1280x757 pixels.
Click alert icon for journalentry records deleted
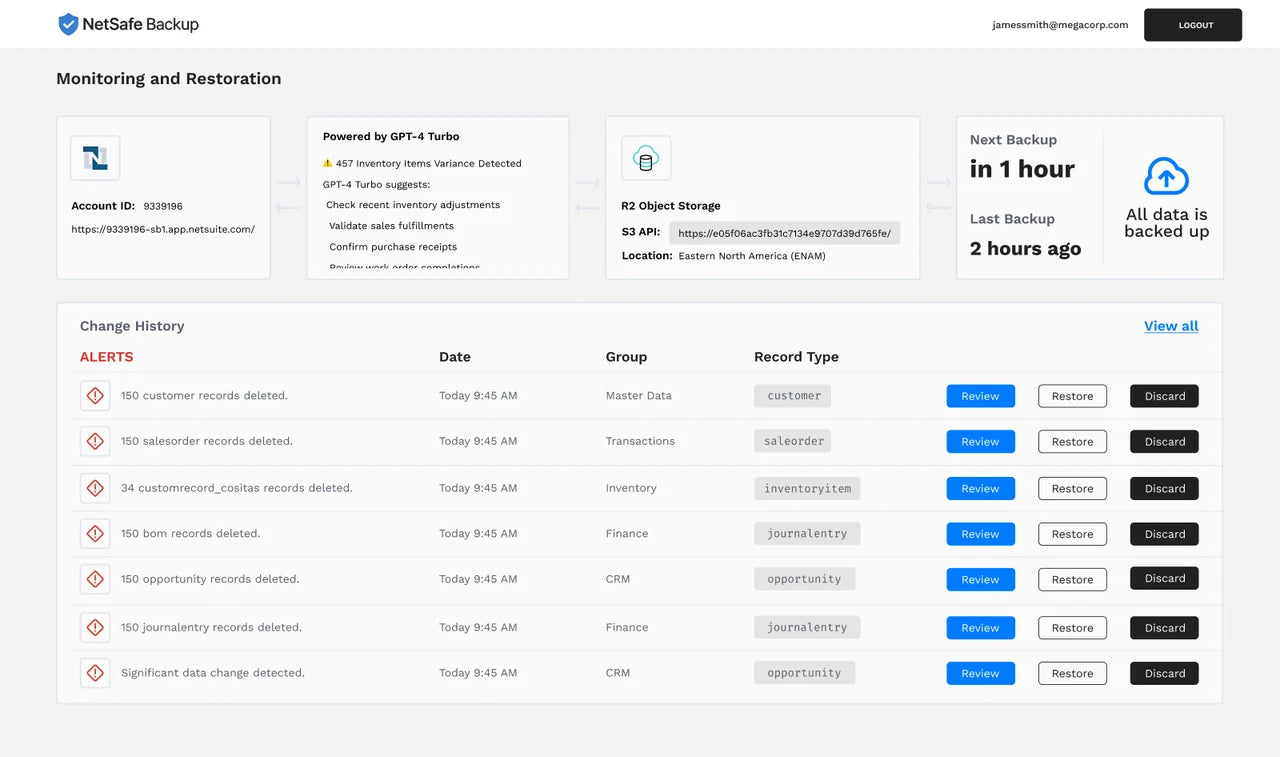click(95, 628)
